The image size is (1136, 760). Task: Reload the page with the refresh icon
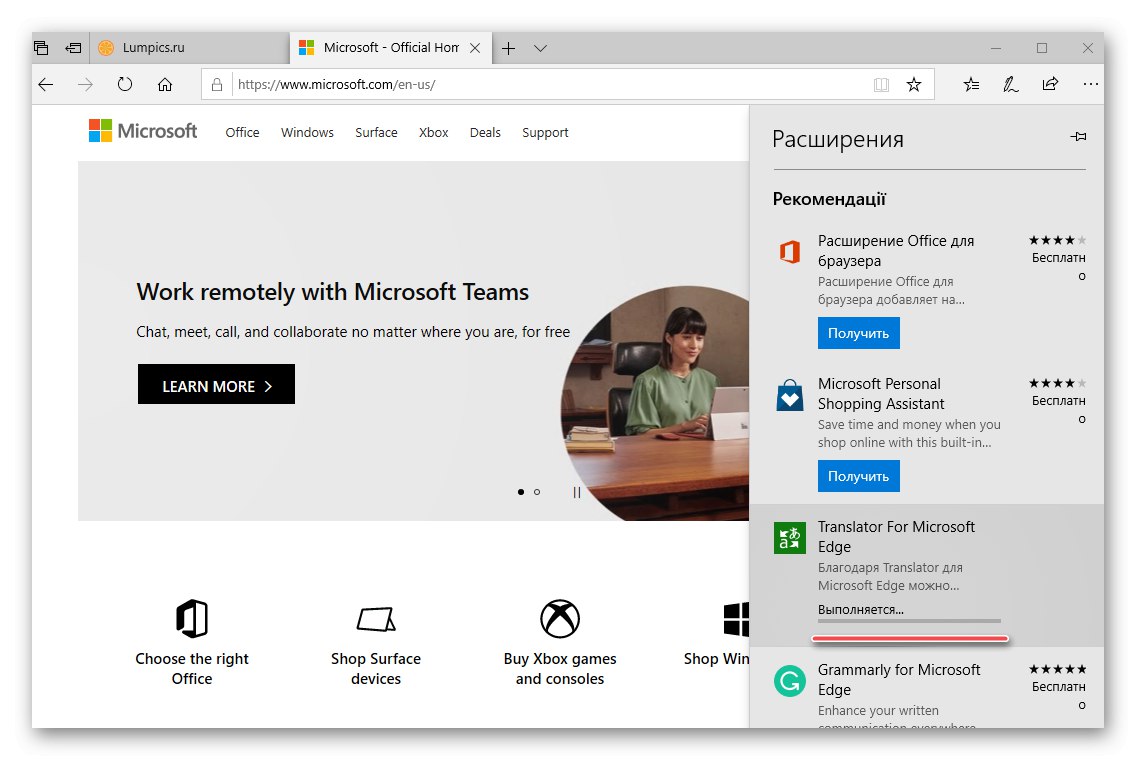tap(124, 85)
